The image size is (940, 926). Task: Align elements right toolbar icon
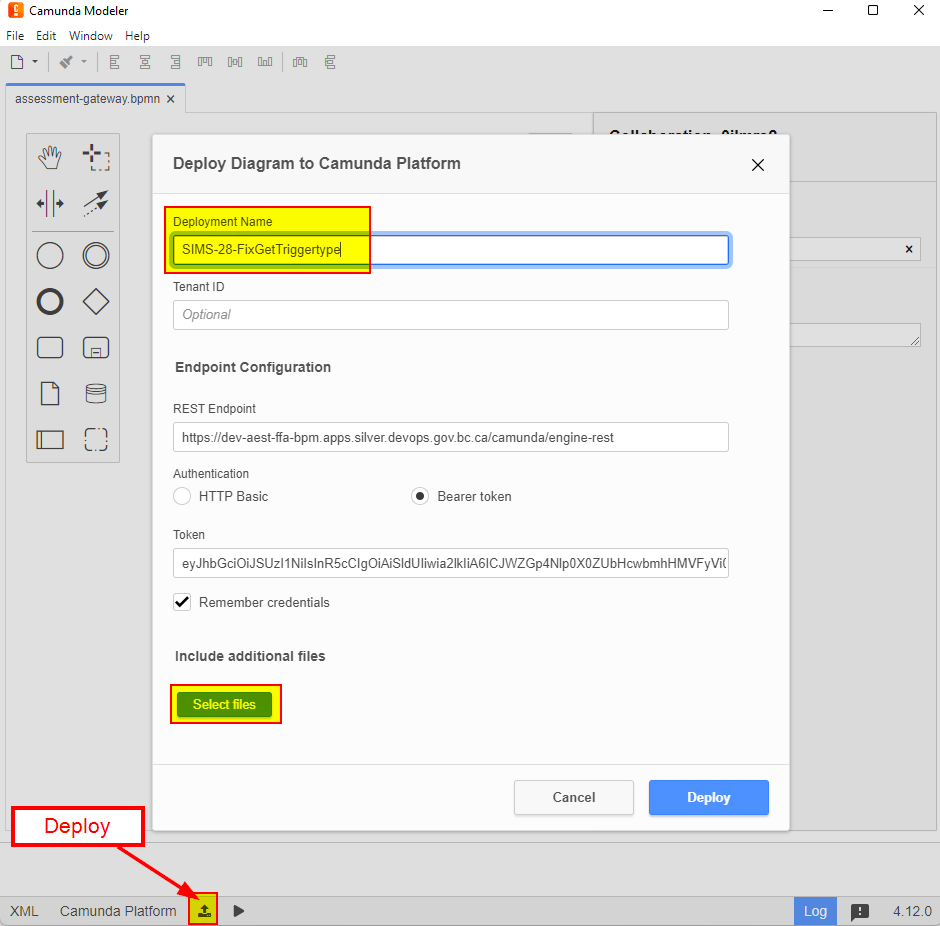point(175,62)
